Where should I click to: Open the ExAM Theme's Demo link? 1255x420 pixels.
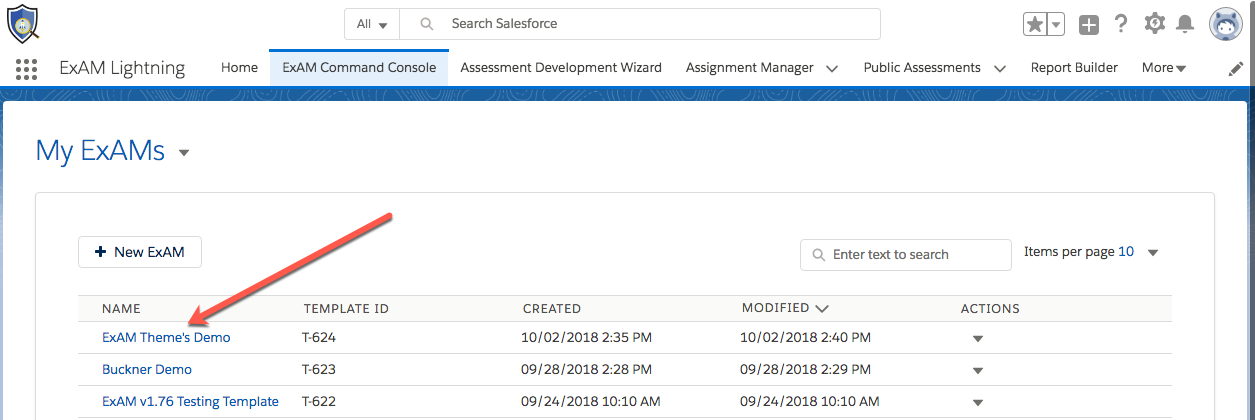tap(166, 338)
